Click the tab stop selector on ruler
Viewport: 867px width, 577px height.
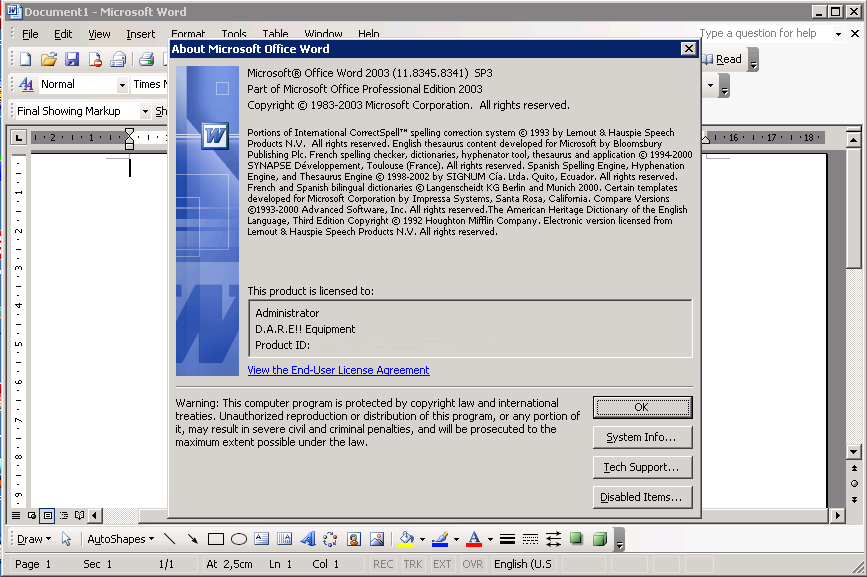click(18, 137)
